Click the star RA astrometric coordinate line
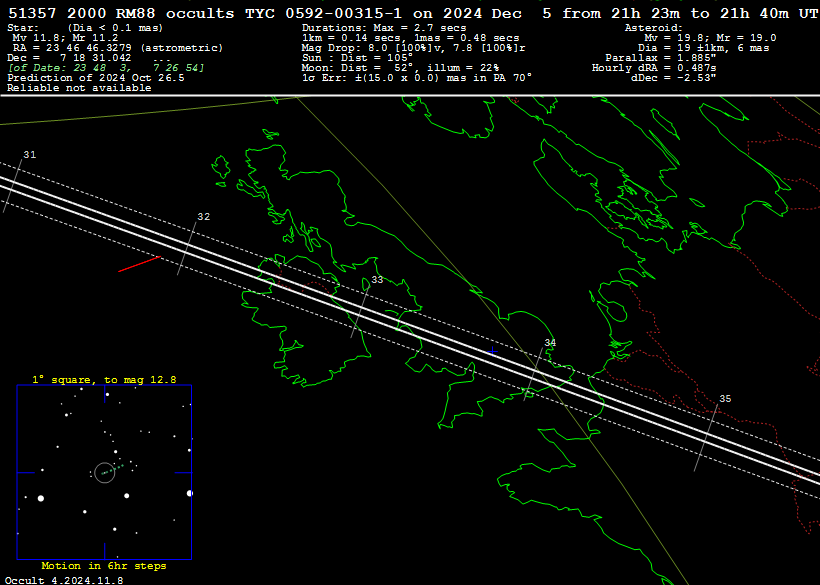Image resolution: width=820 pixels, height=585 pixels. click(x=105, y=47)
